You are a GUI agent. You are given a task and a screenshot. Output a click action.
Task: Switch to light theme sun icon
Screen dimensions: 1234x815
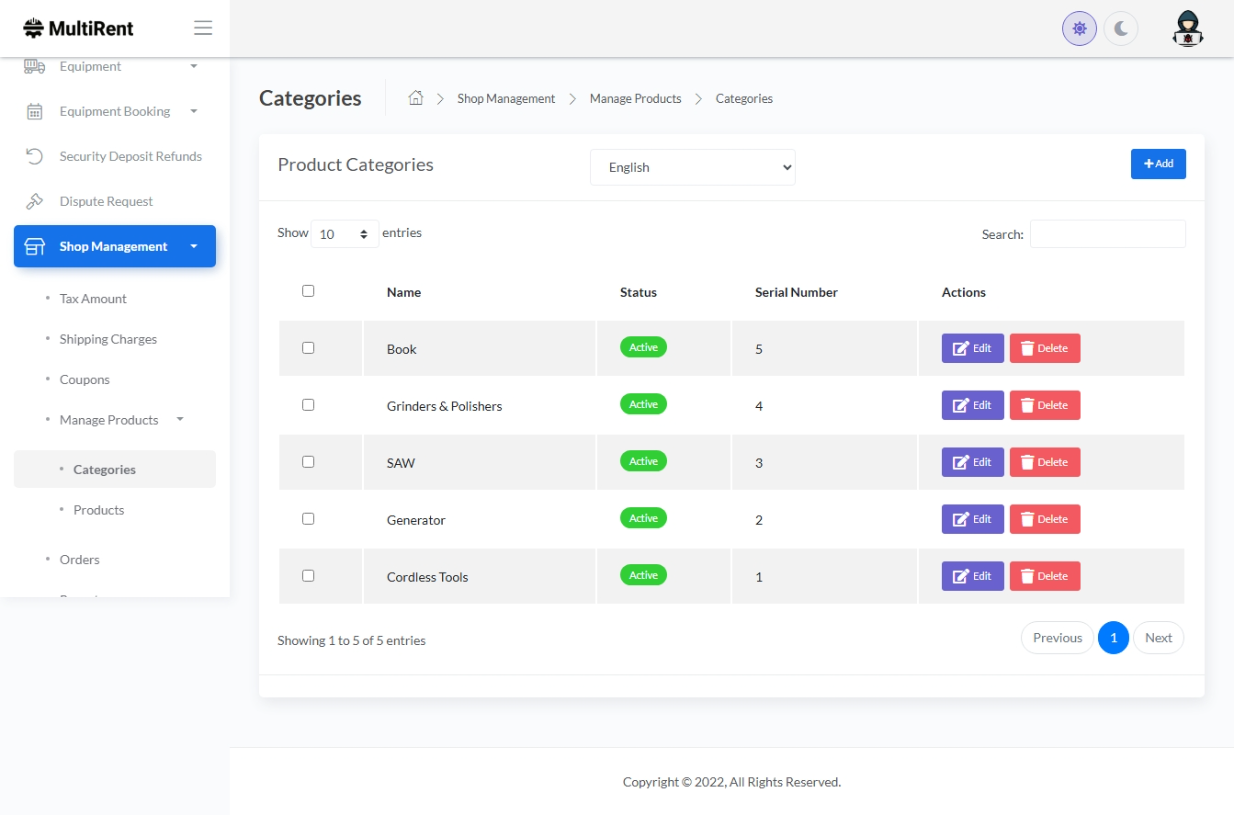tap(1079, 29)
